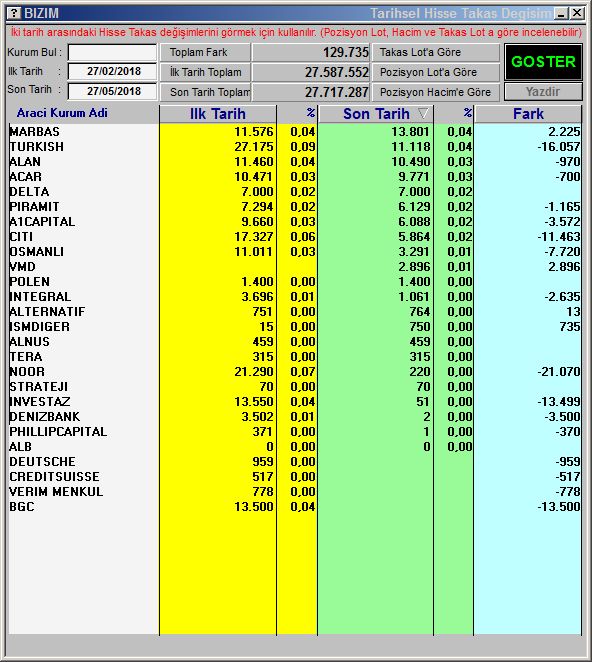Viewport: 592px width, 662px height.
Task: Click the Toplam Fark label button
Action: tap(205, 52)
